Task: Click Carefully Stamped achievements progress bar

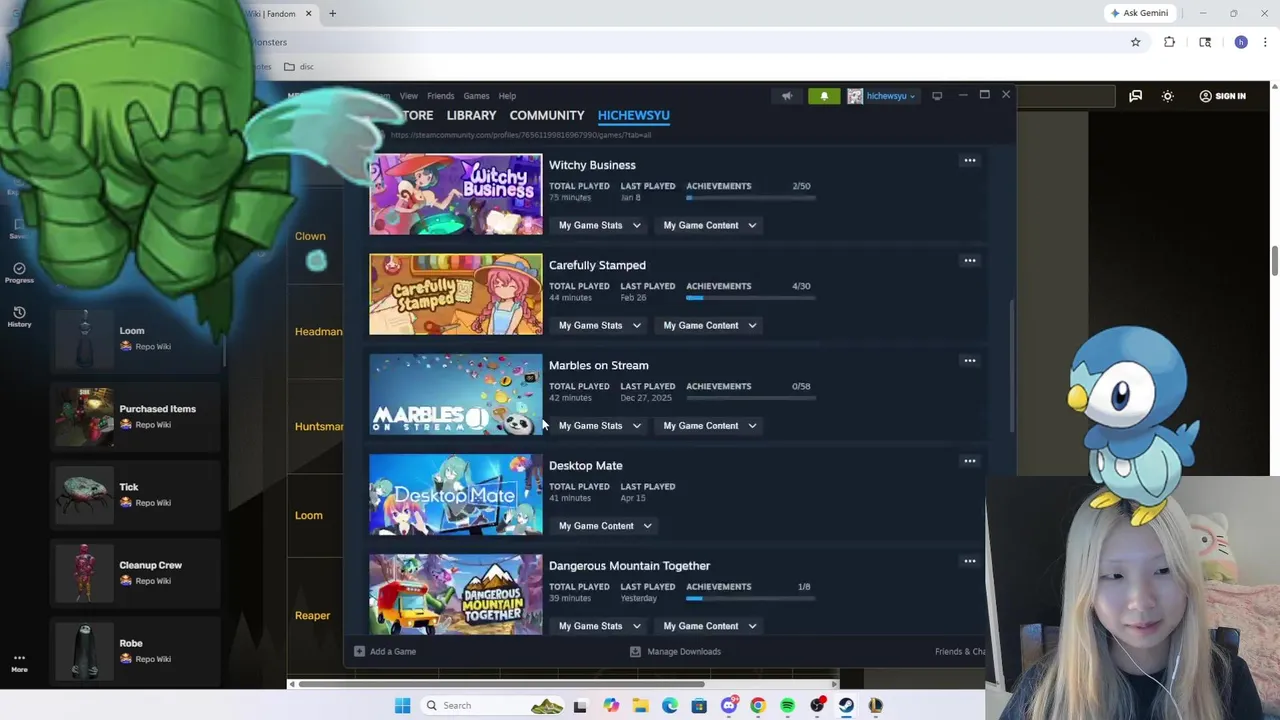Action: pyautogui.click(x=750, y=298)
